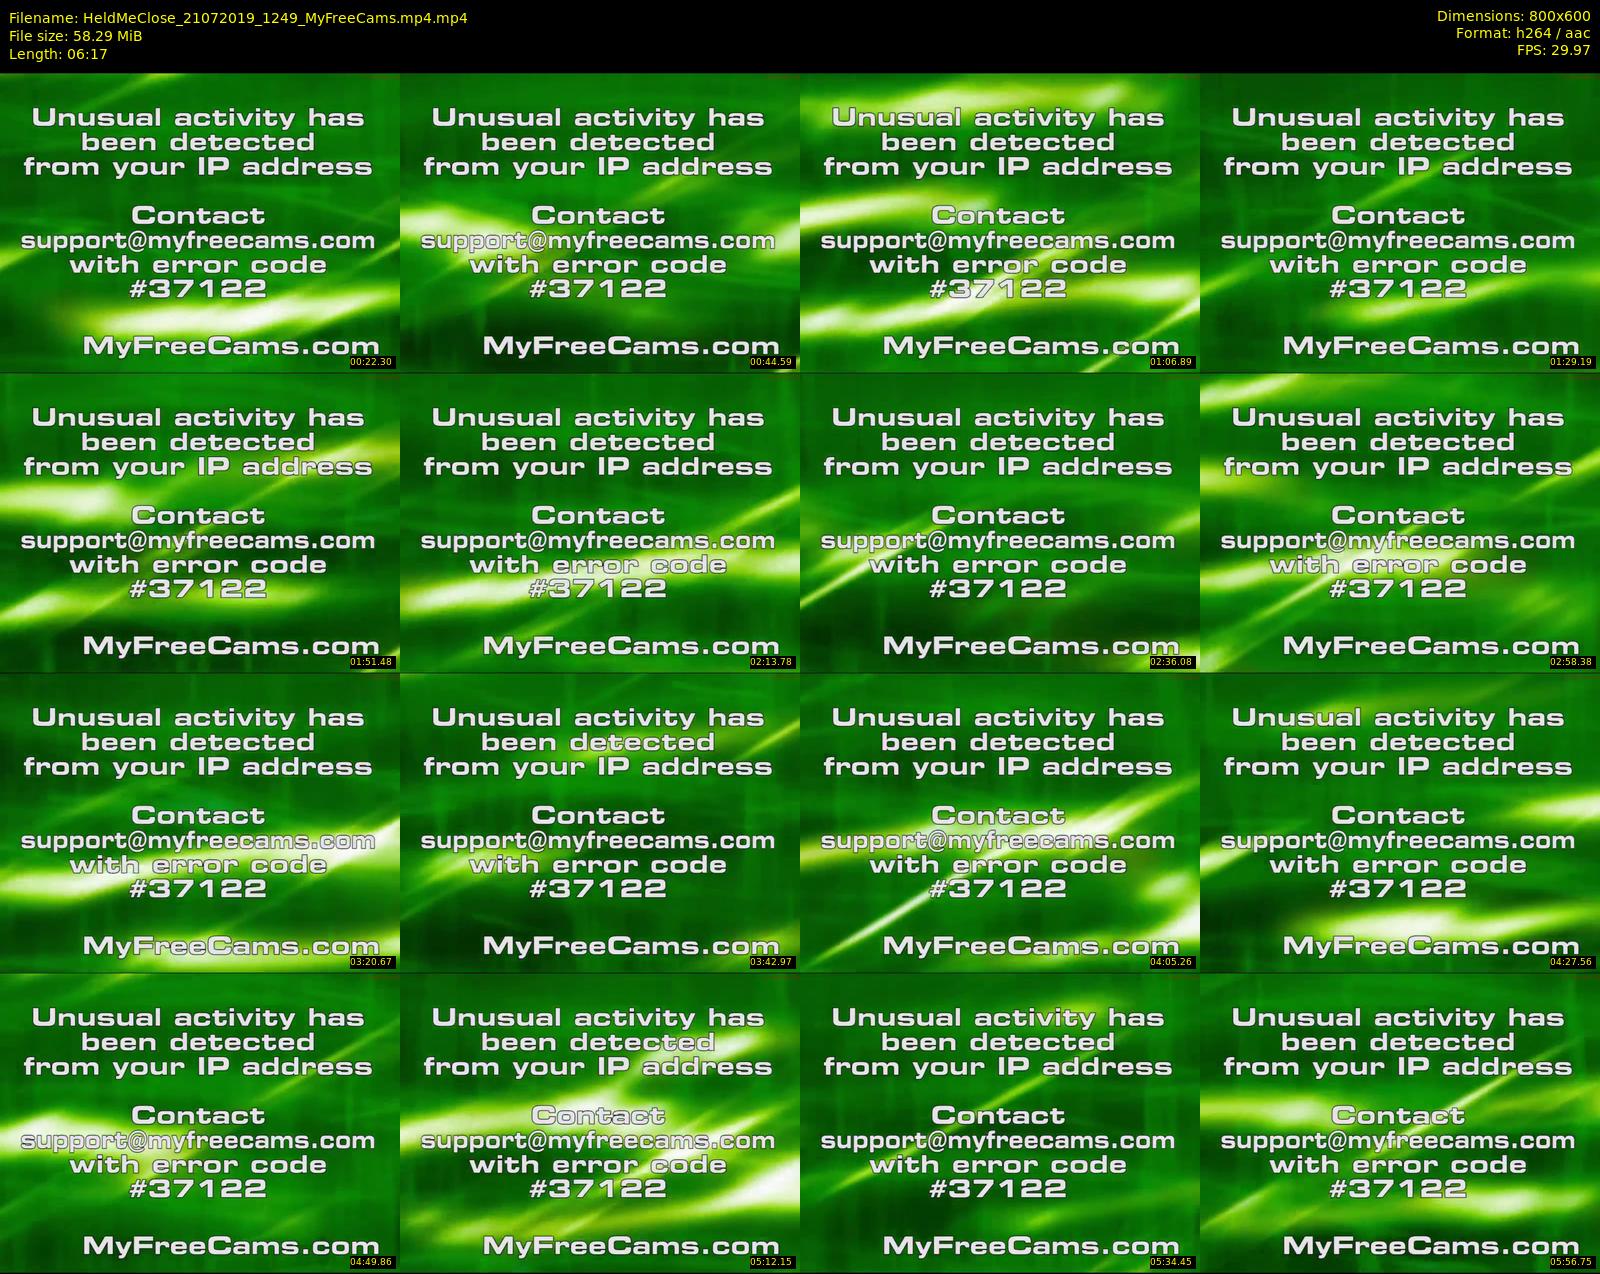Select the frame thumbnail at 02:58.38

[1400, 523]
